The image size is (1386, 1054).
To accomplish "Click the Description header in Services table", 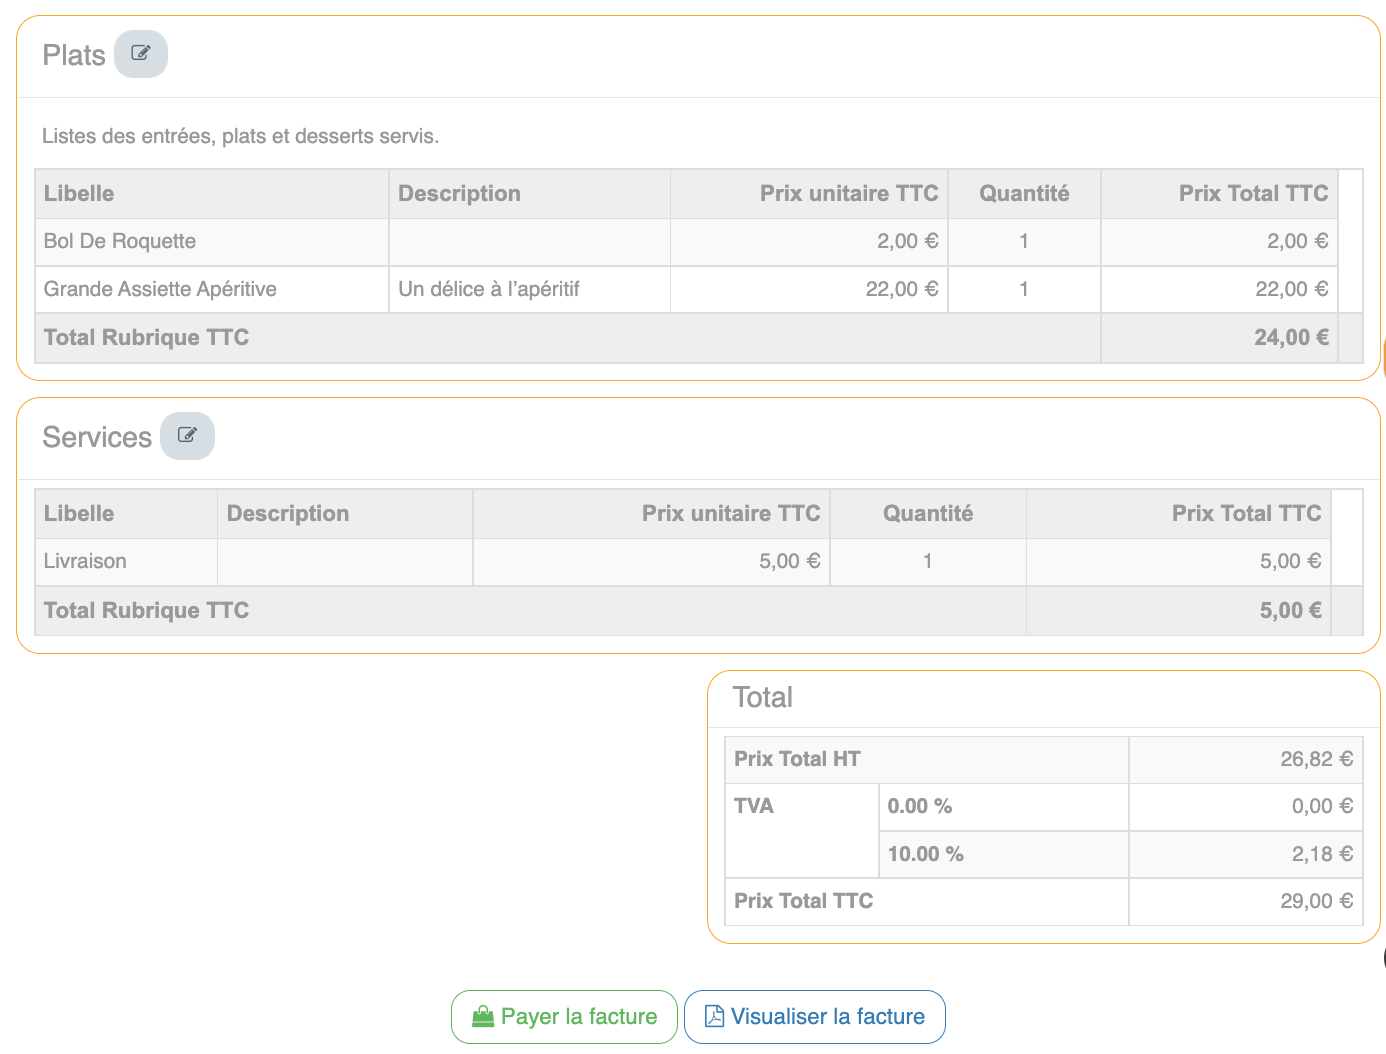I will [288, 514].
